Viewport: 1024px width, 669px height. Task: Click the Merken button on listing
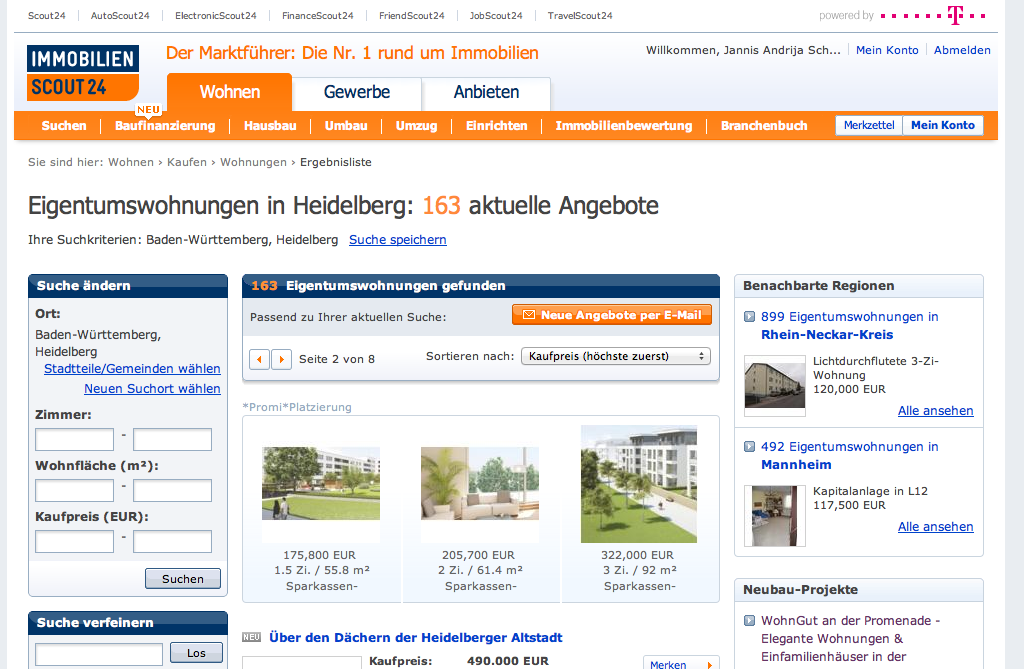pos(681,662)
